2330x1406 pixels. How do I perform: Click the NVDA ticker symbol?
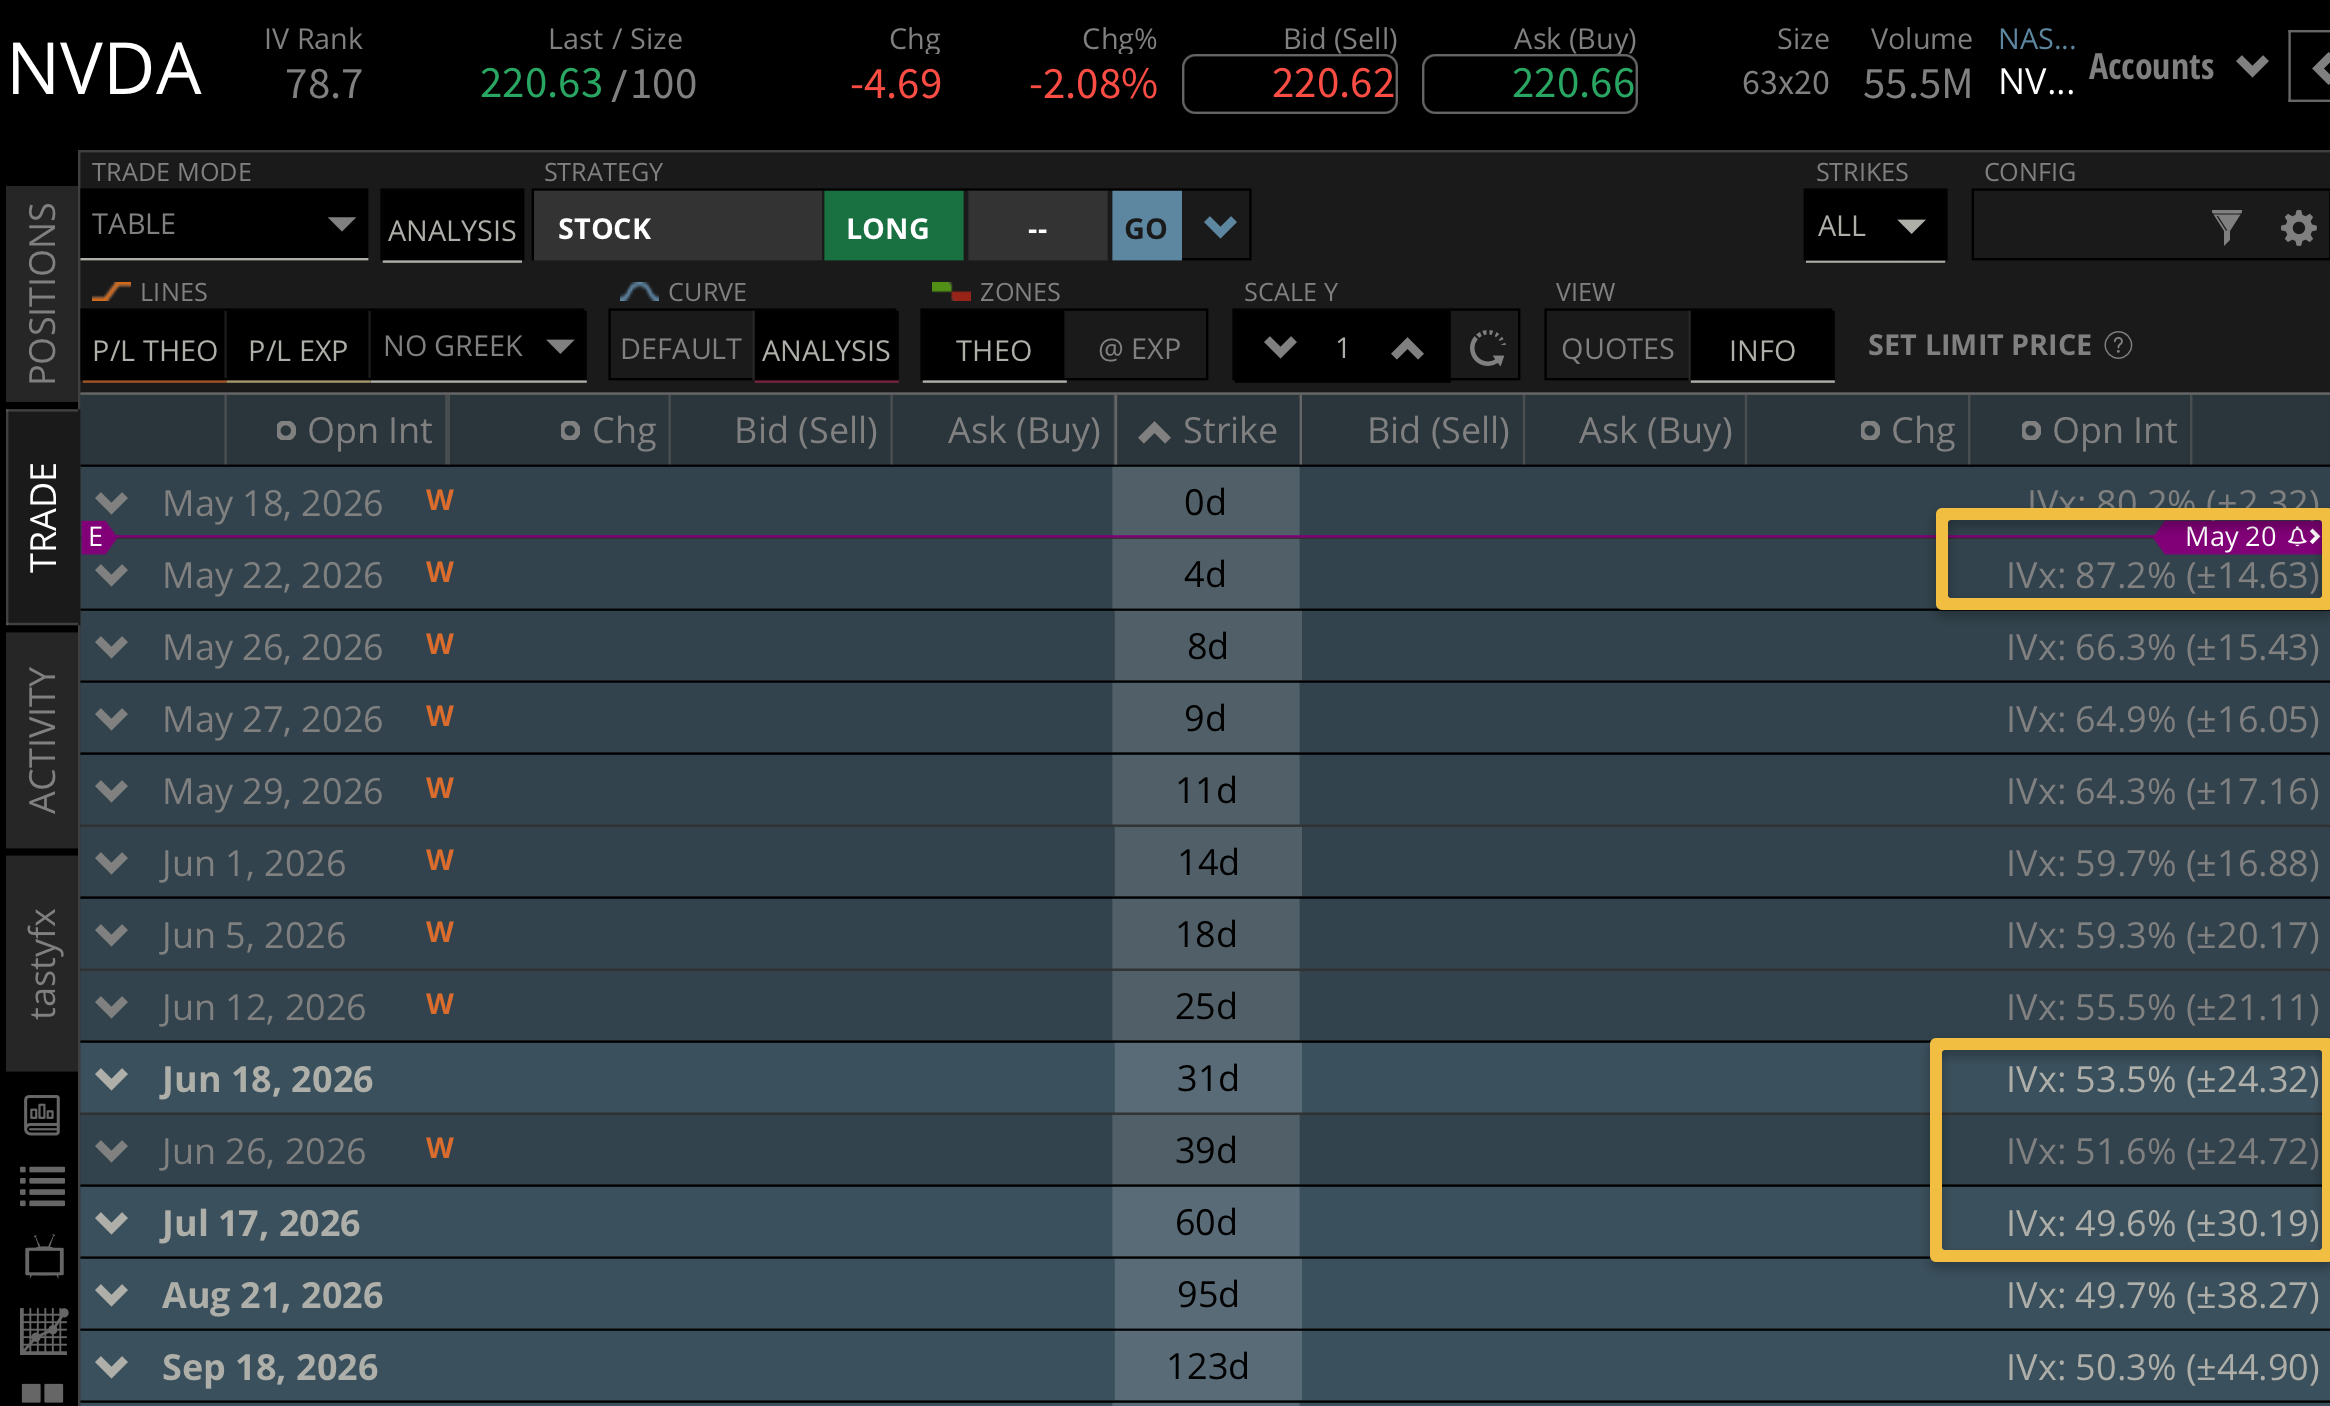[106, 69]
